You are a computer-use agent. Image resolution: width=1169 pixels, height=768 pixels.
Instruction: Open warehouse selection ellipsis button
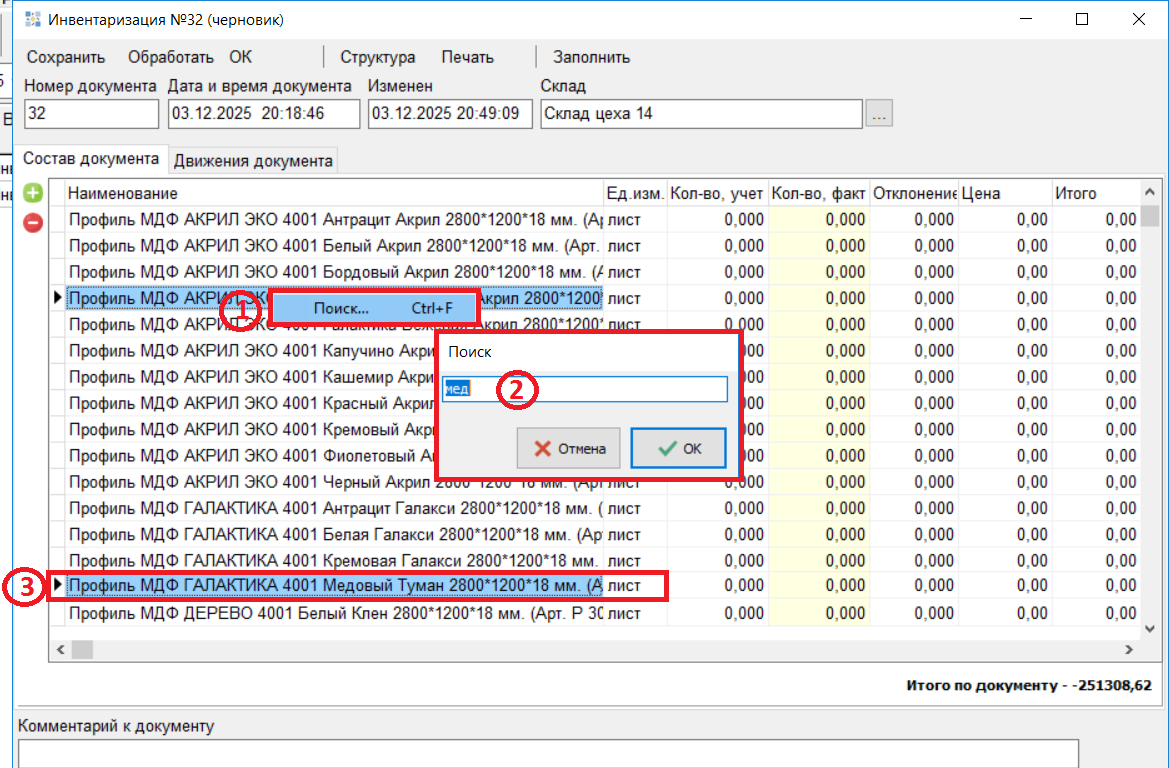click(879, 114)
